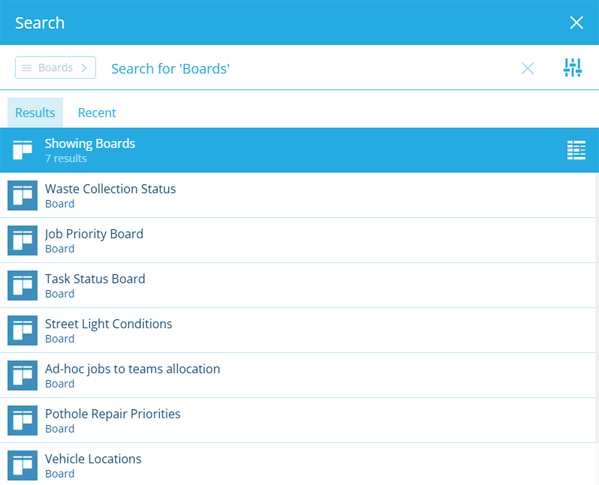Open the Pothole Repair Priorities board

tap(298, 420)
